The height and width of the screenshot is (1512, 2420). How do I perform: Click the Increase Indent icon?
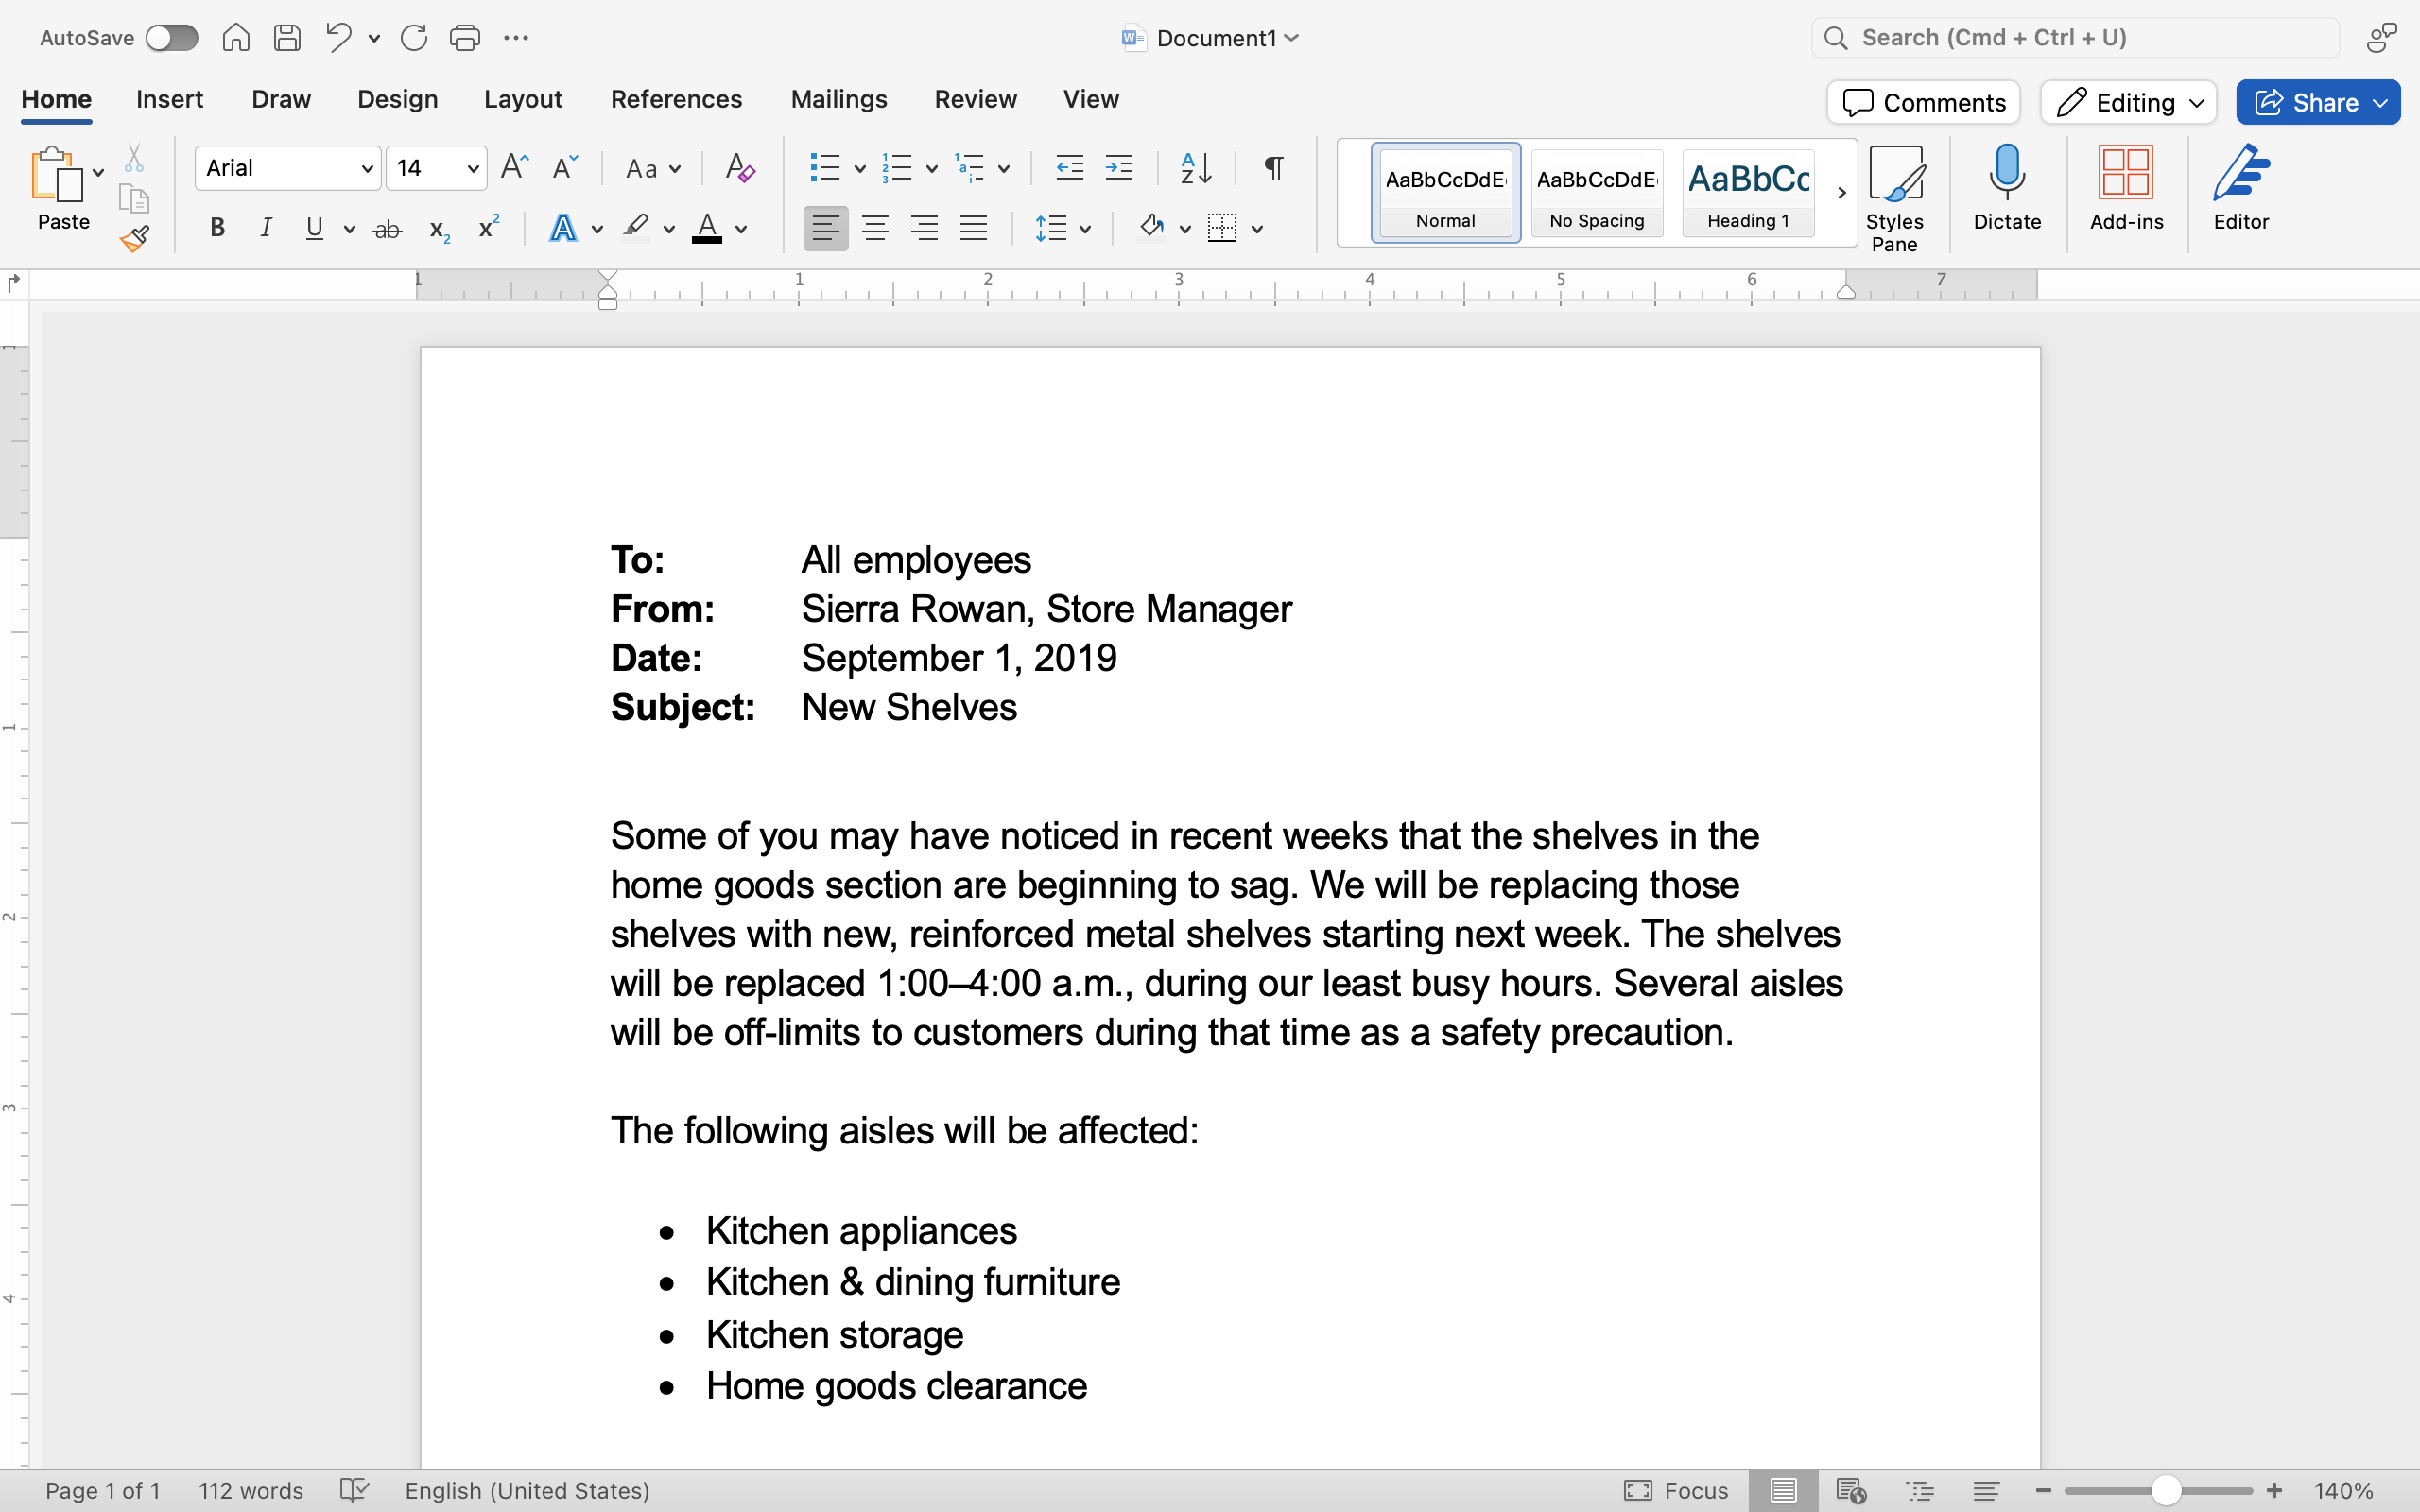1119,167
